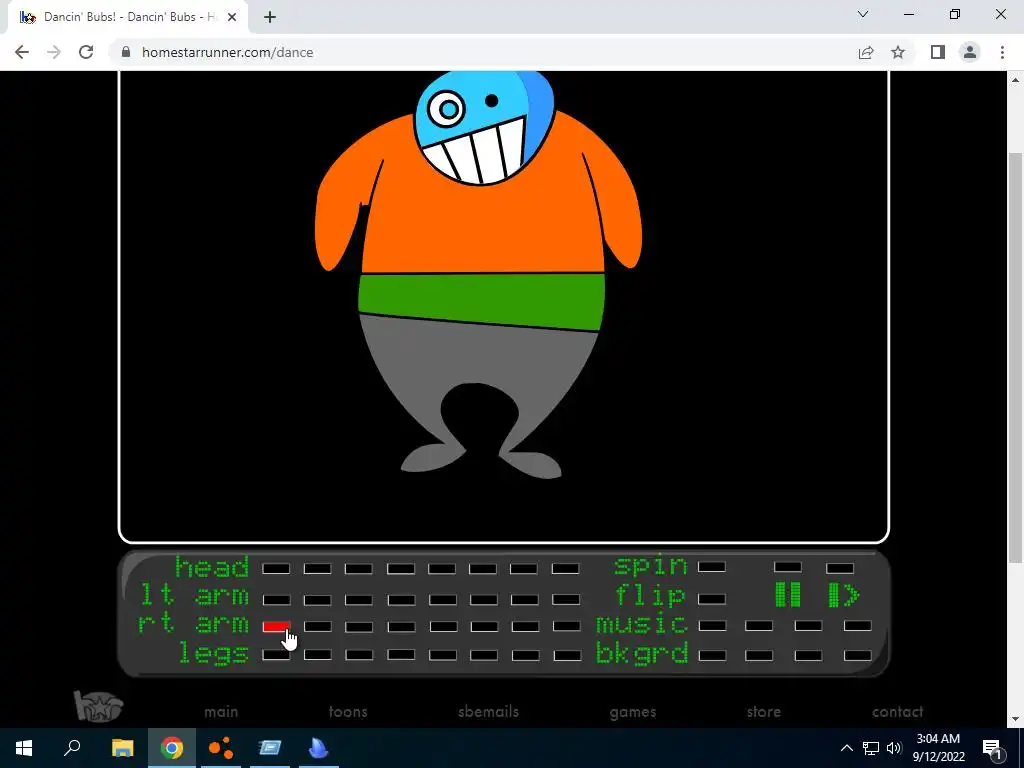Open the toons link
The width and height of the screenshot is (1024, 768).
pos(348,712)
